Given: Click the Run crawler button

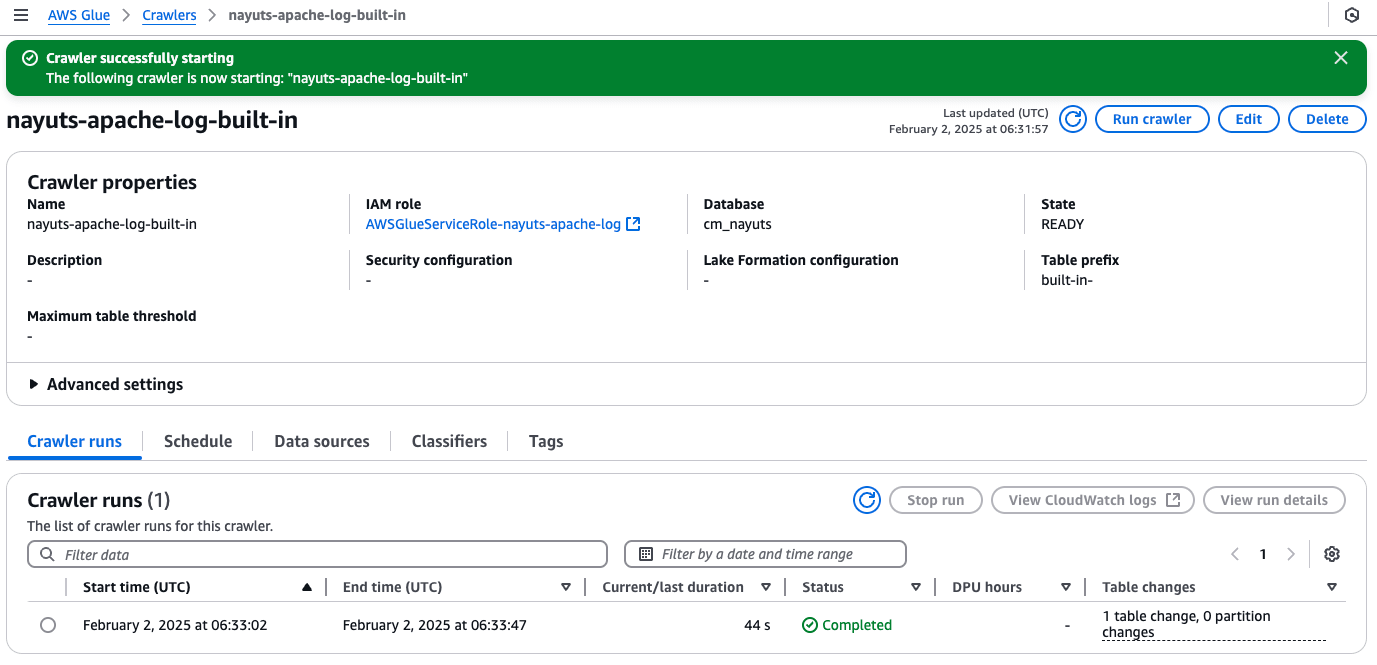Looking at the screenshot, I should coord(1152,119).
